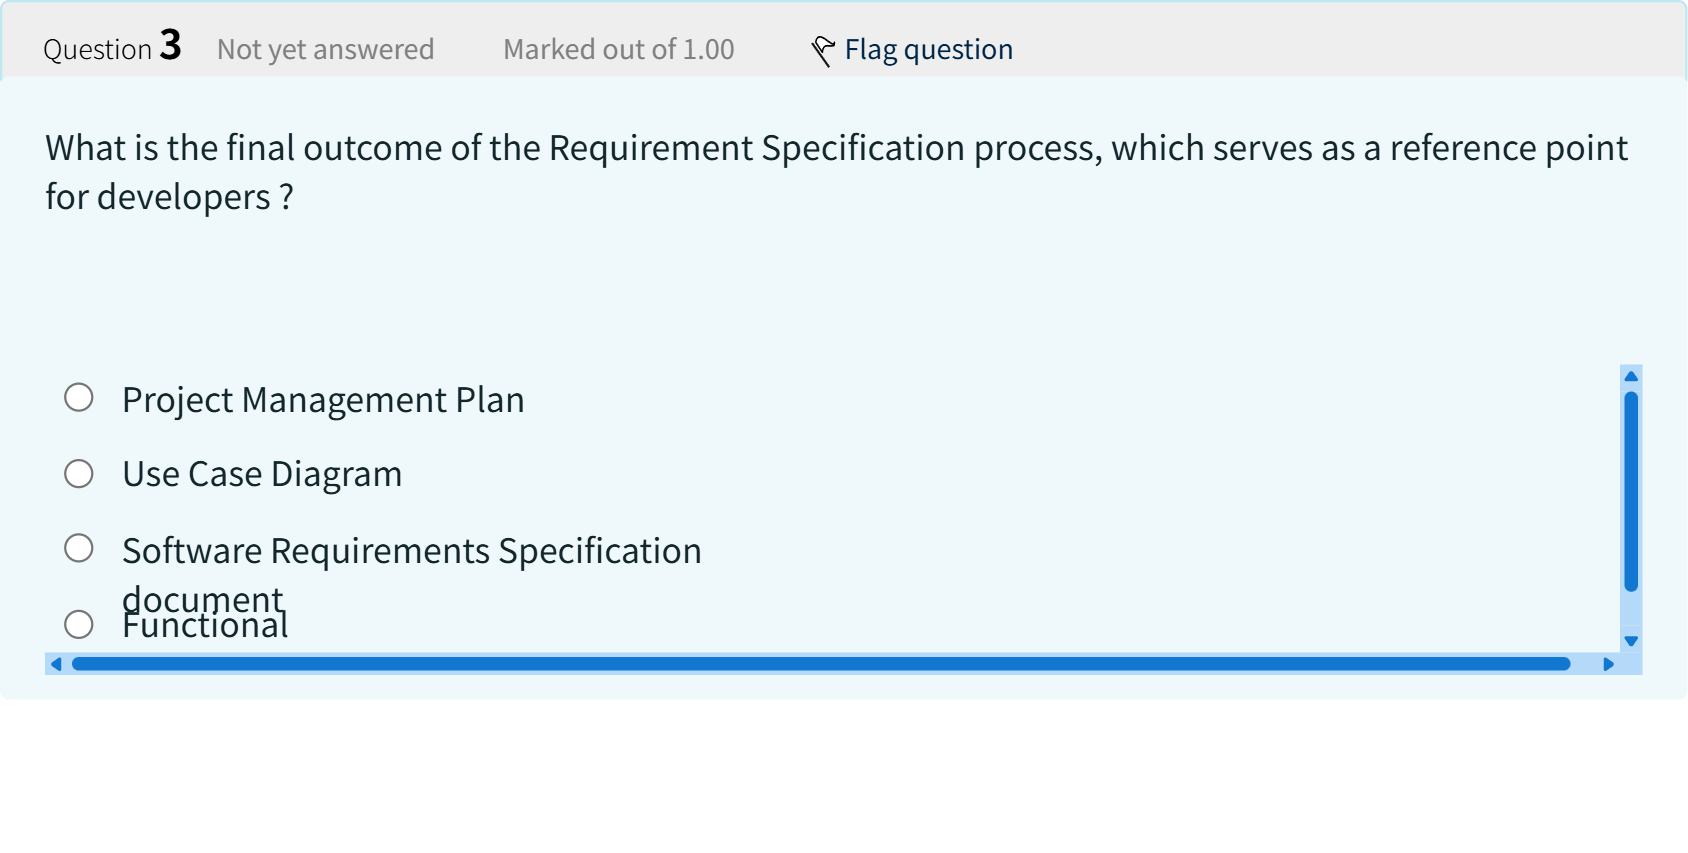Select the Project Management Plan radio button
Screen dimensions: 1688x853
pos(79,398)
